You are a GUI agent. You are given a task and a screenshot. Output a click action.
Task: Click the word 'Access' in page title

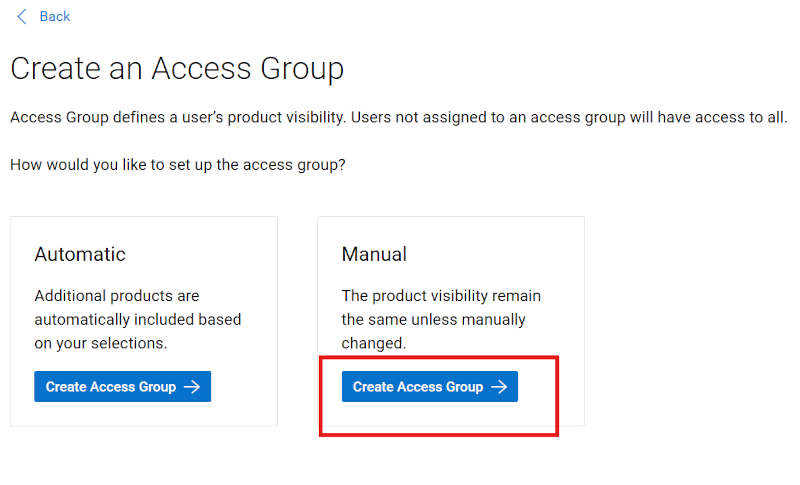205,69
